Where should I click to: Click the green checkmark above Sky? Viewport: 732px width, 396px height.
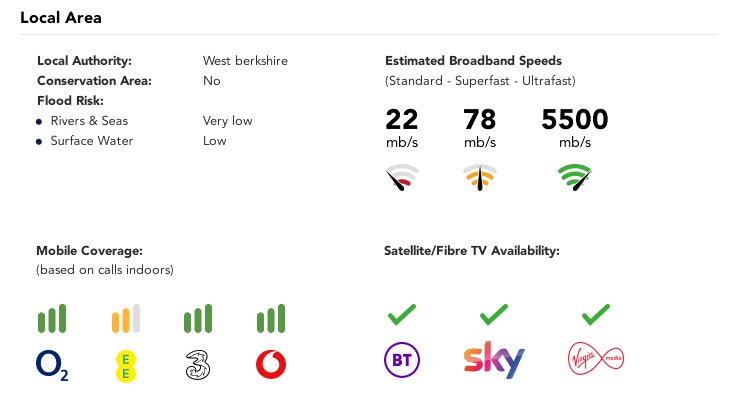[x=494, y=314]
